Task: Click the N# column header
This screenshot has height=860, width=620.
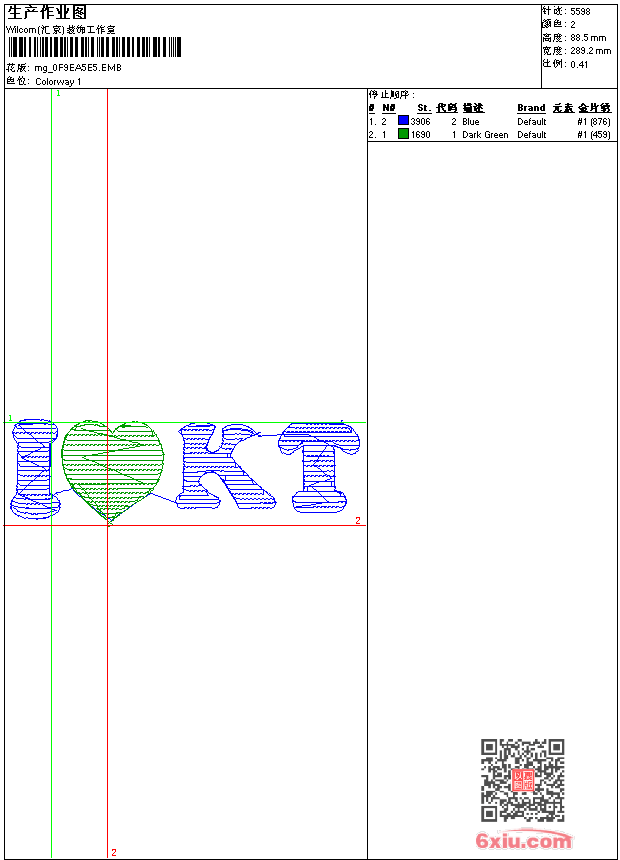Action: tap(388, 108)
